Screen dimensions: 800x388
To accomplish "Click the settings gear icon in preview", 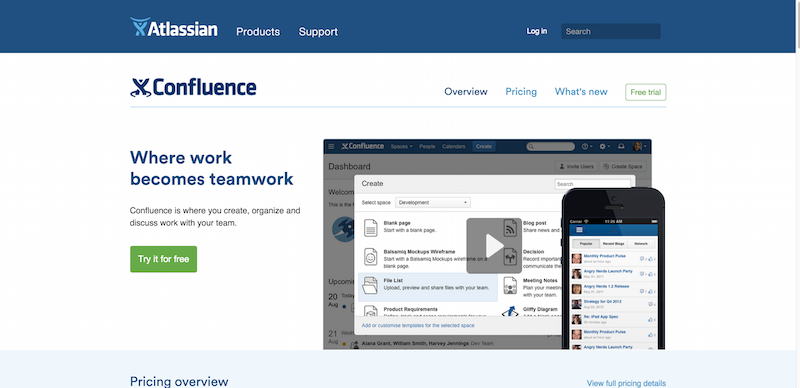I will 604,147.
